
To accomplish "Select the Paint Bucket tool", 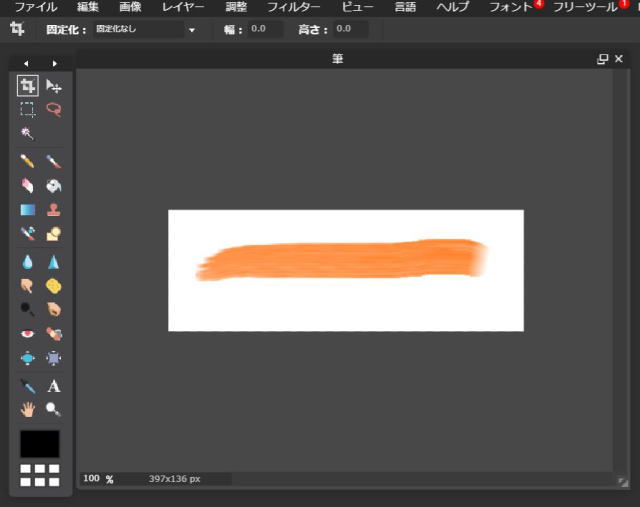I will click(53, 186).
